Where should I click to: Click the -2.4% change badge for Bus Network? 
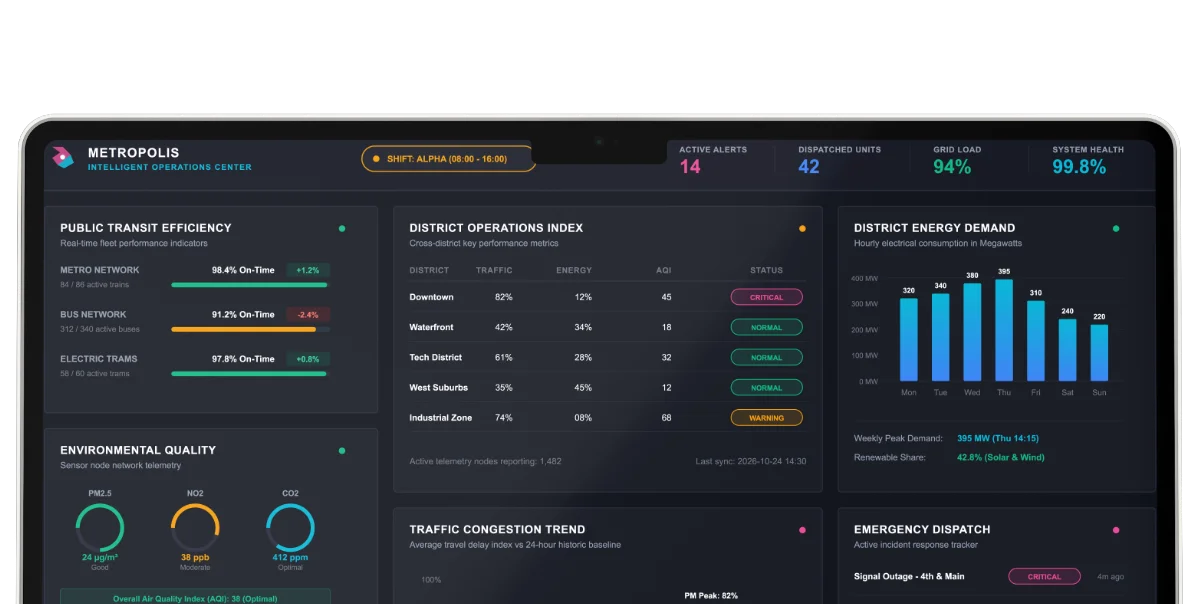308,314
